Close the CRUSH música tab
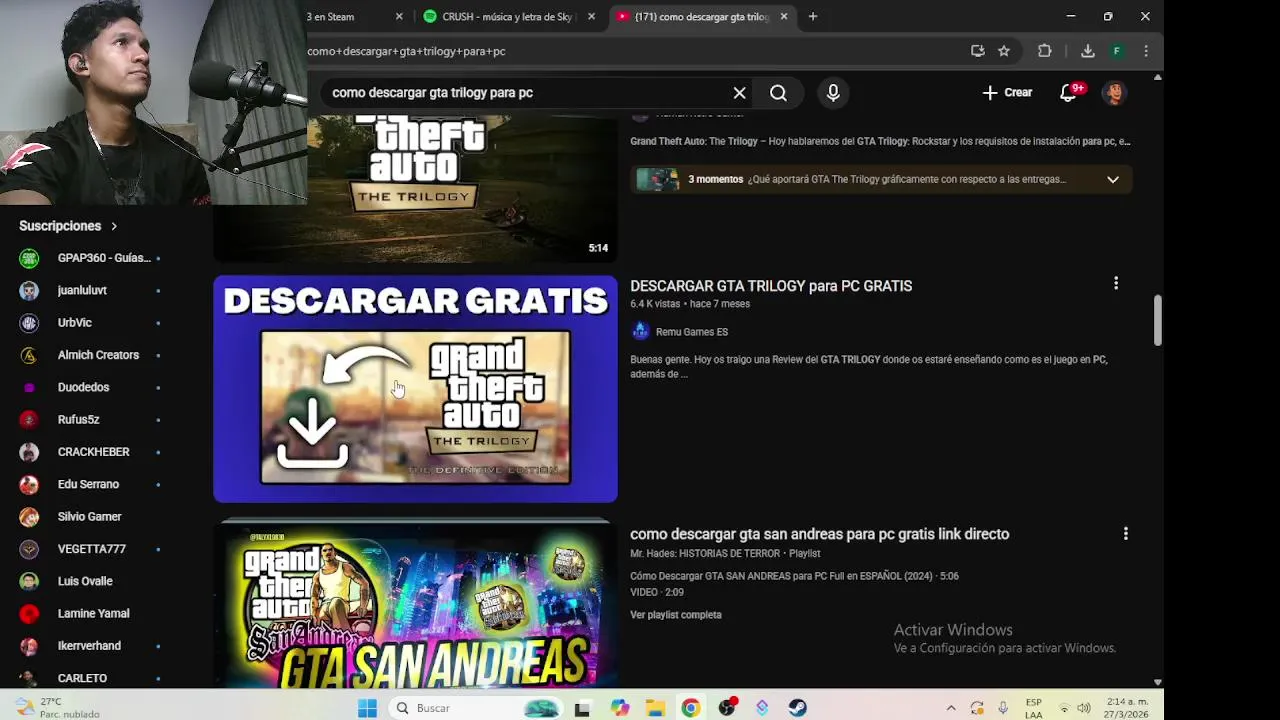The image size is (1280, 720). tap(591, 17)
